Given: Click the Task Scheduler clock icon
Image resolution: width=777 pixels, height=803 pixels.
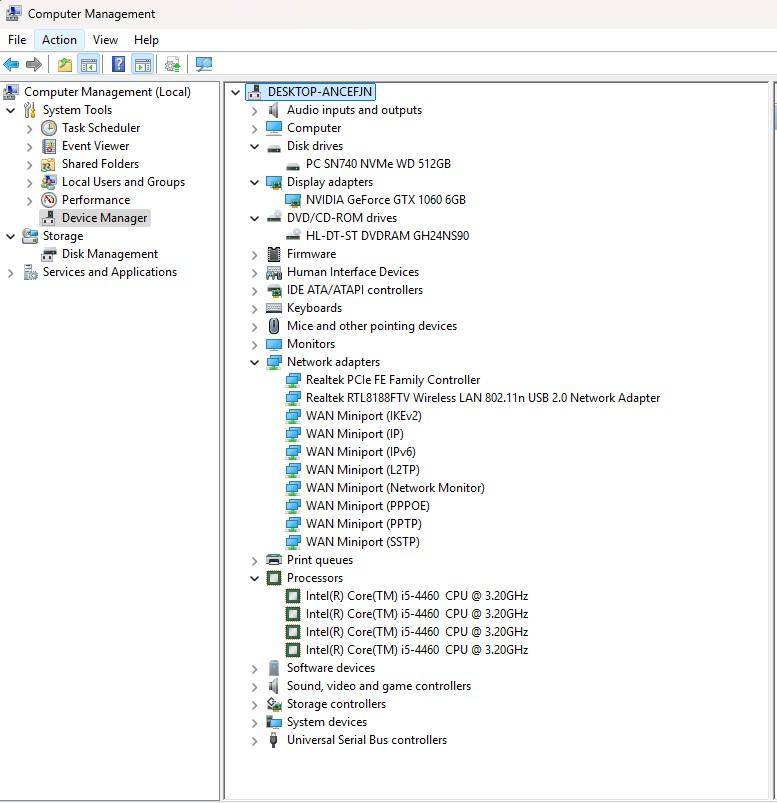Looking at the screenshot, I should (x=49, y=128).
